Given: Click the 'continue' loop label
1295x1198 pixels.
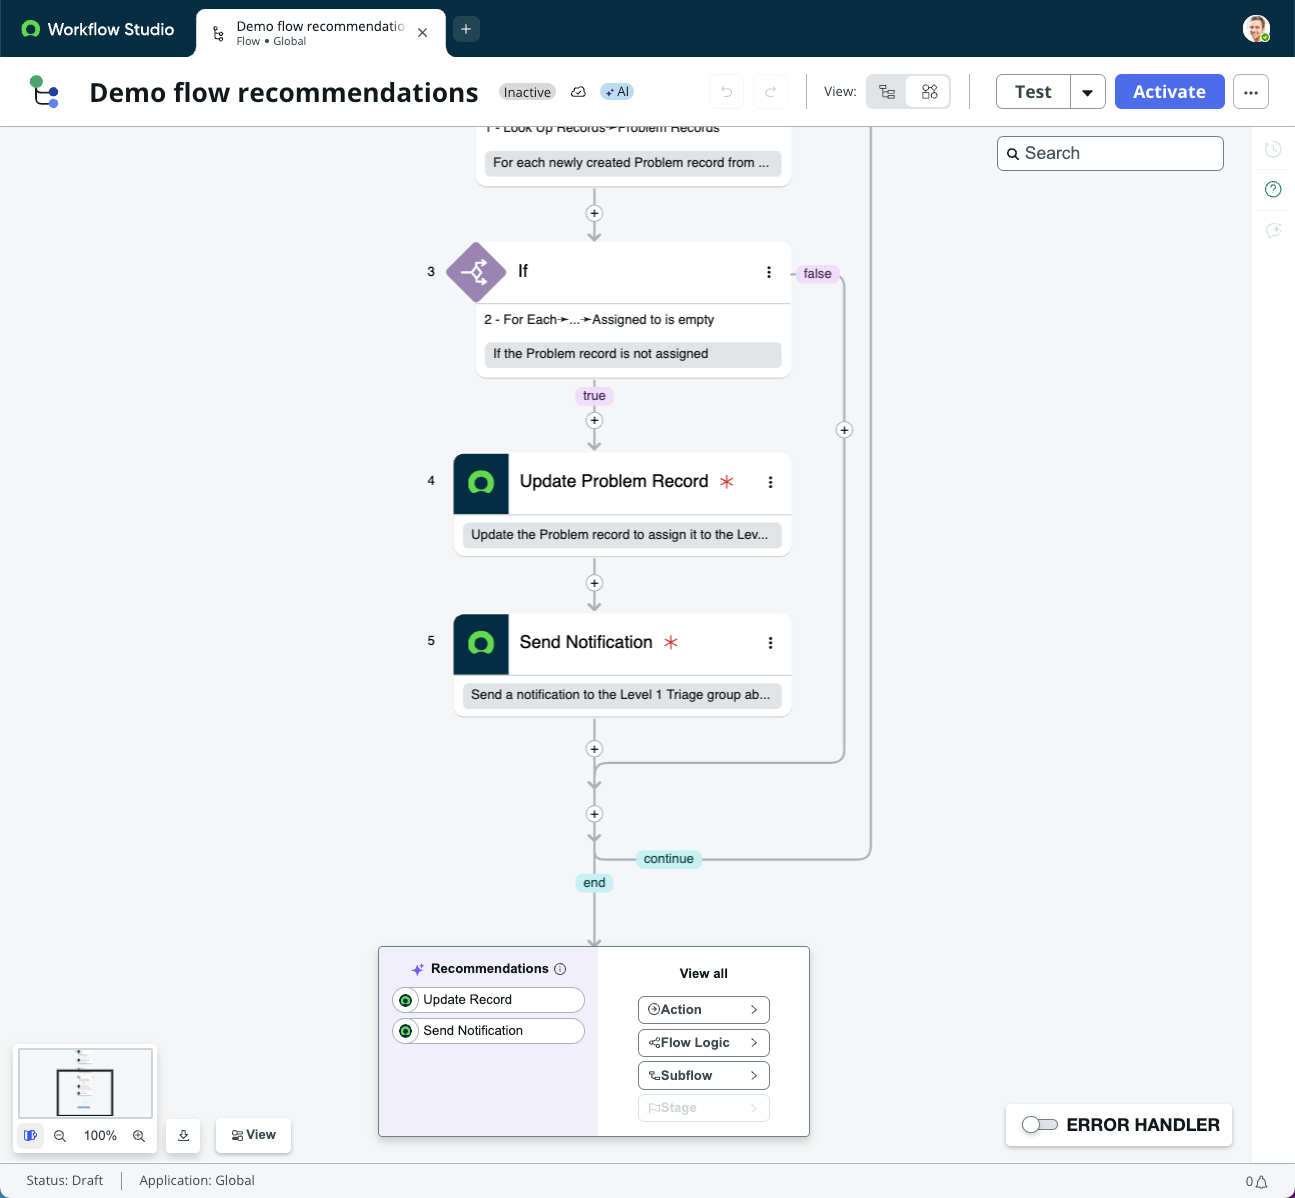Looking at the screenshot, I should pos(668,859).
